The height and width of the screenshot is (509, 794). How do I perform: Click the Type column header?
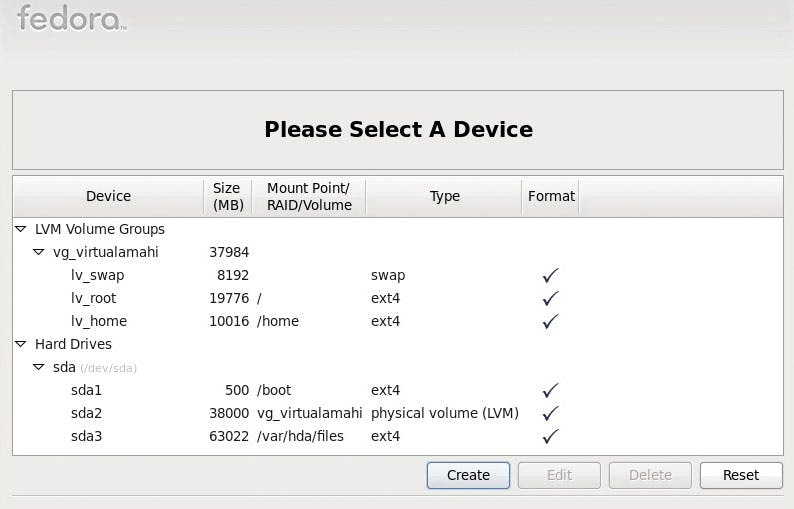click(x=444, y=197)
